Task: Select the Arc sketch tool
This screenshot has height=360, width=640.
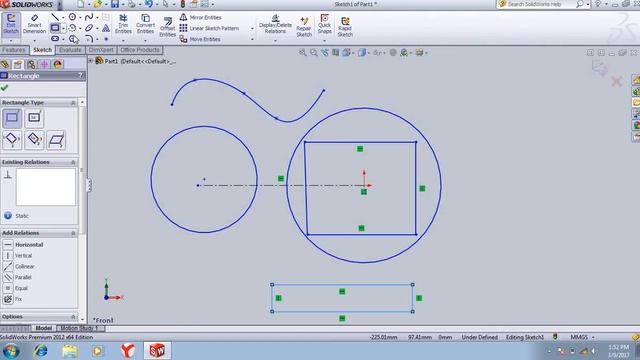Action: (x=72, y=28)
